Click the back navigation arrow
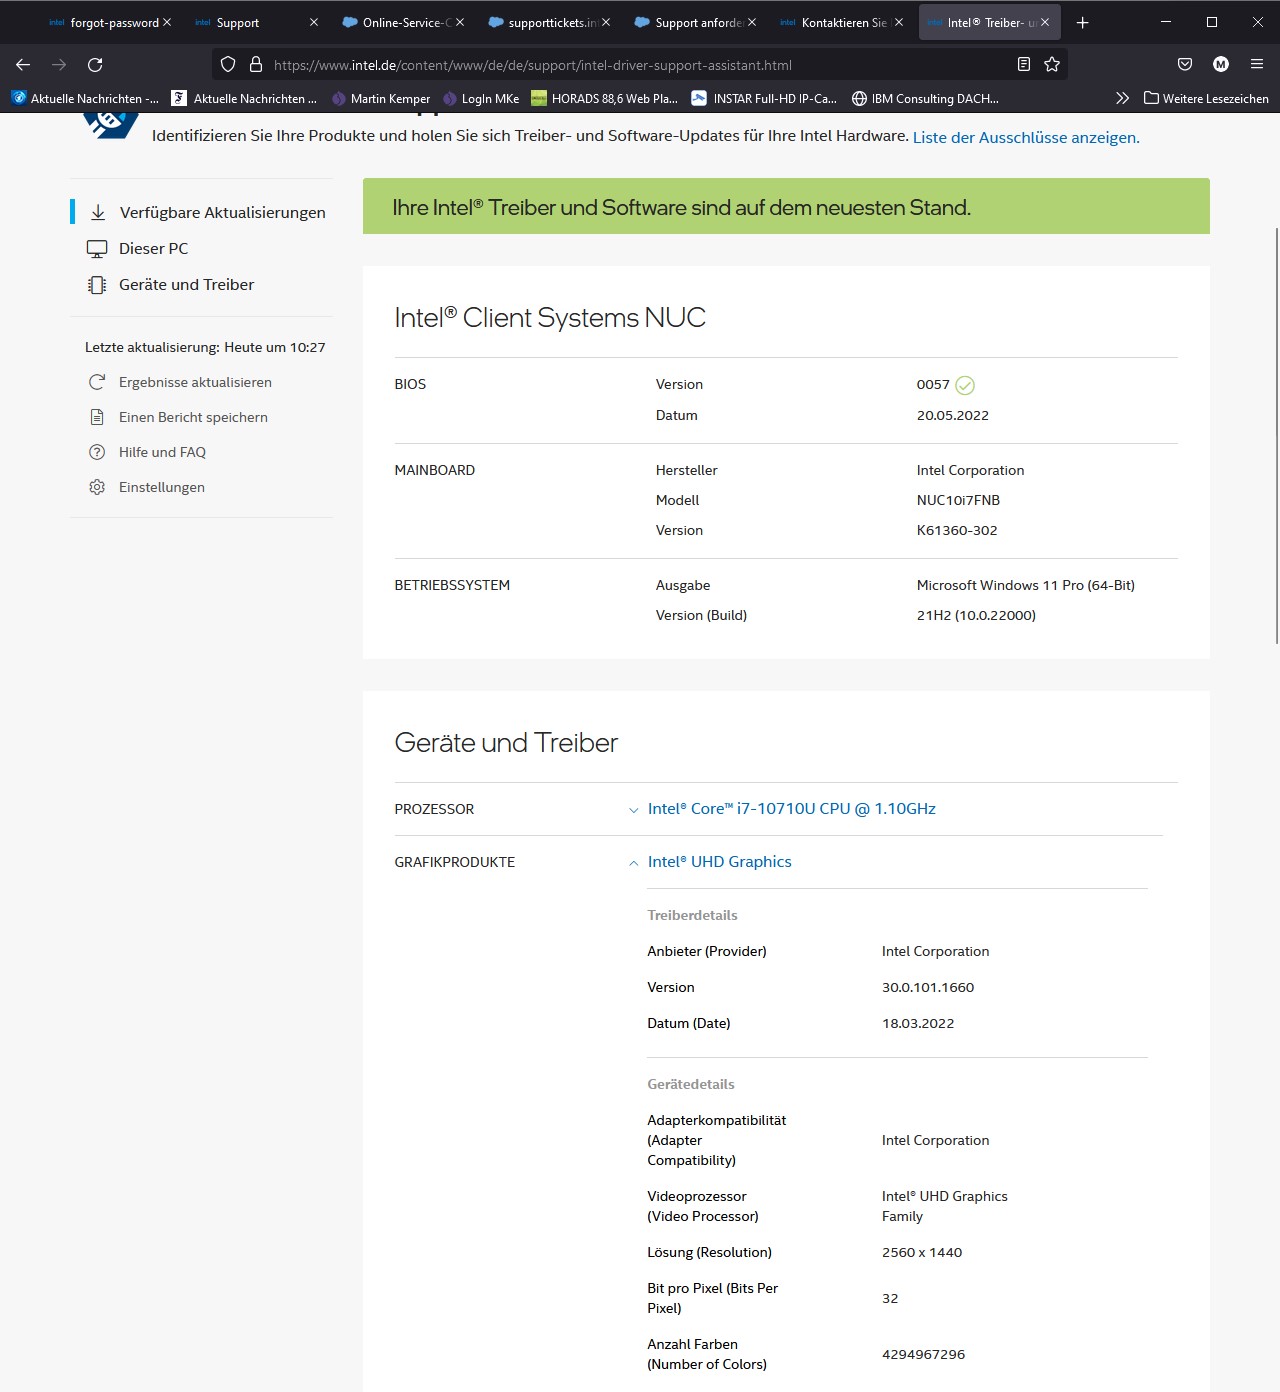 coord(23,65)
